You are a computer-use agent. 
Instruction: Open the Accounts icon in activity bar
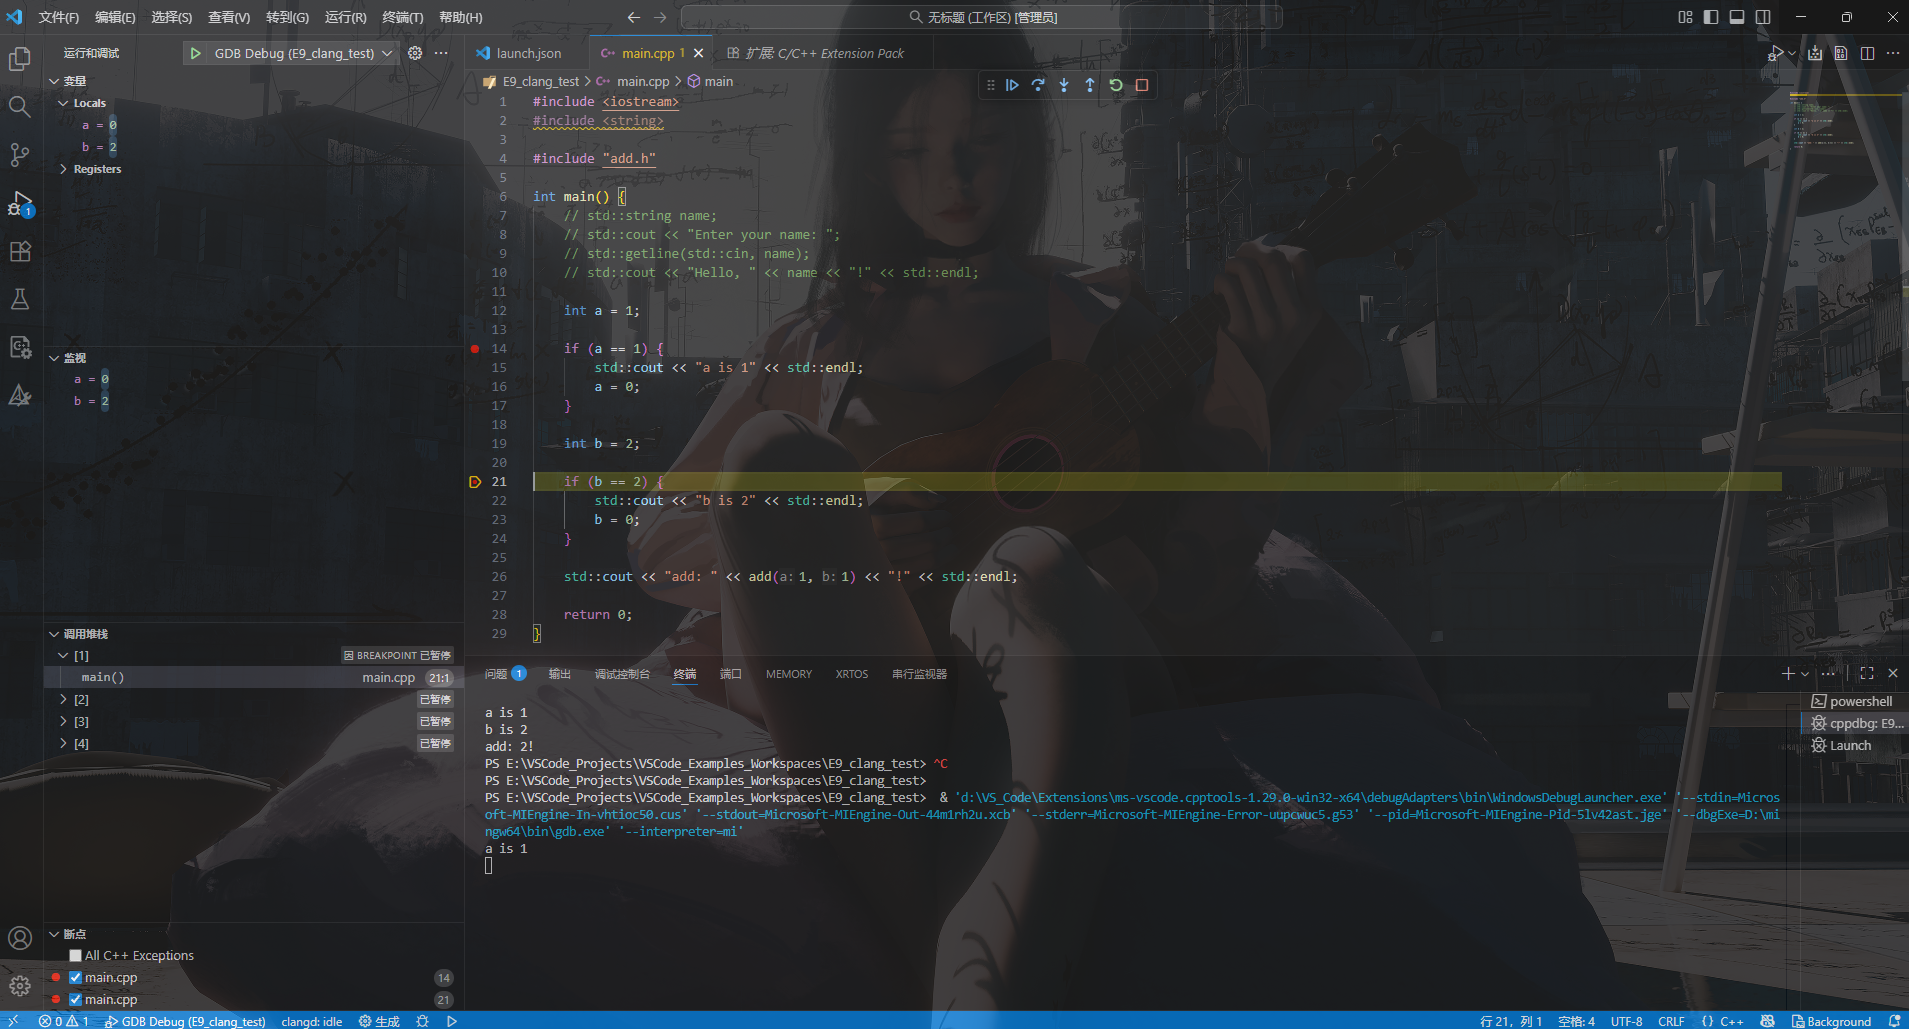tap(20, 938)
